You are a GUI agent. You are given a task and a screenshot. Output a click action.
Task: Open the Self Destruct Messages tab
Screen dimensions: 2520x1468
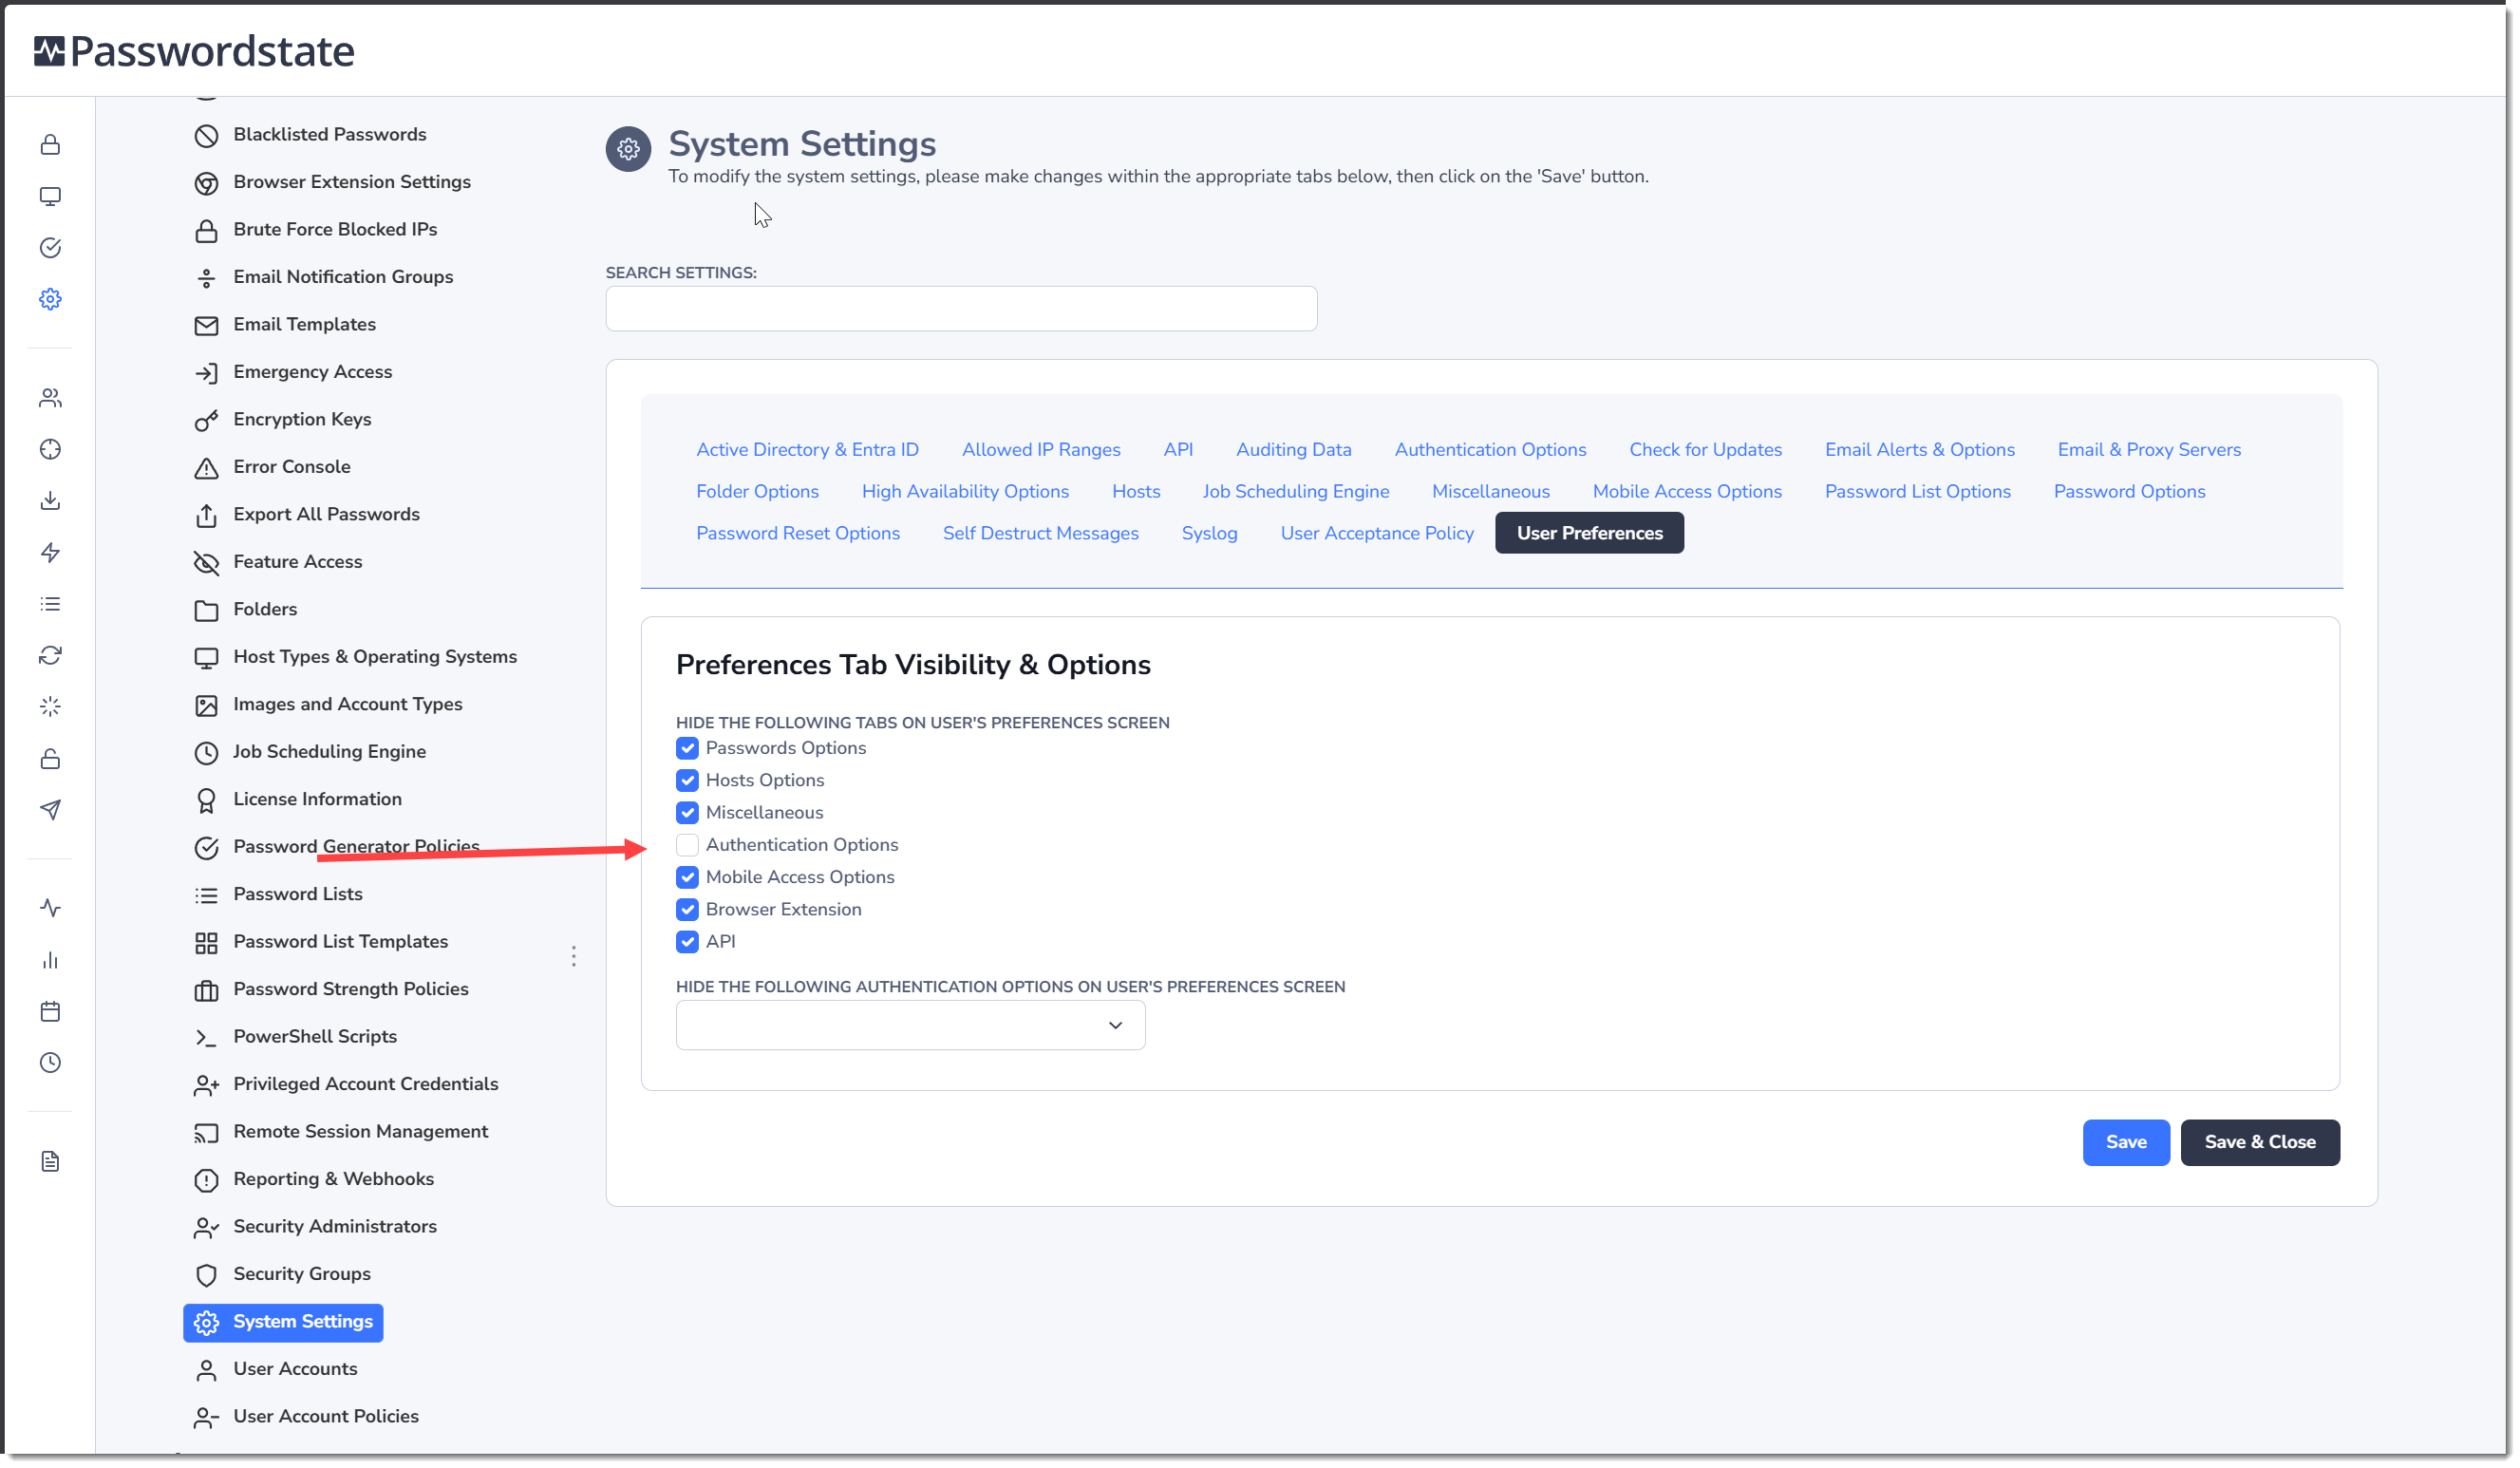click(x=1040, y=534)
